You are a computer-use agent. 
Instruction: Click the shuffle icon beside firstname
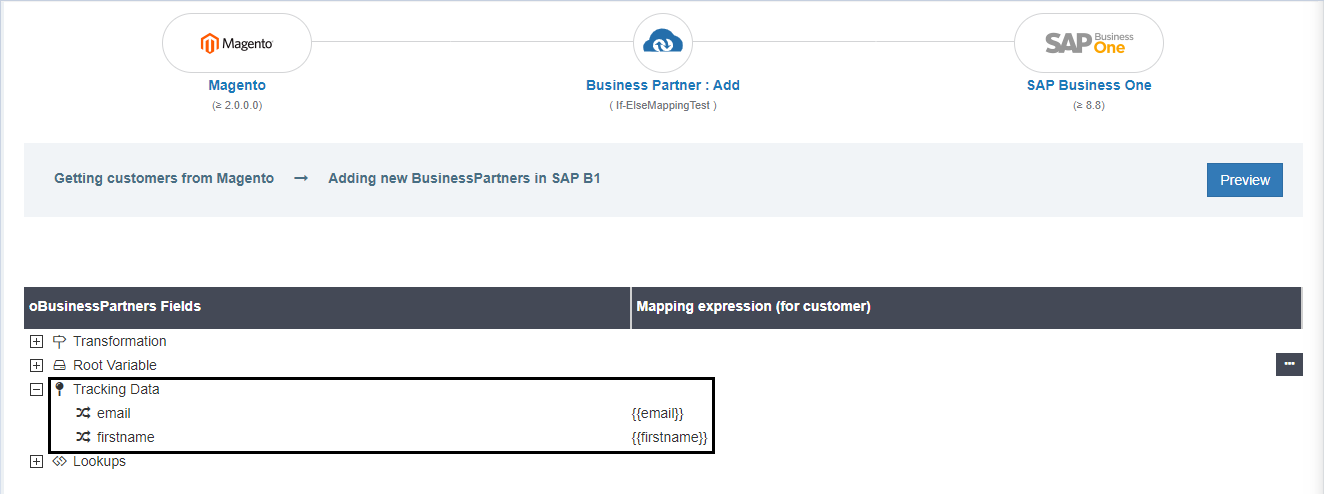[83, 437]
